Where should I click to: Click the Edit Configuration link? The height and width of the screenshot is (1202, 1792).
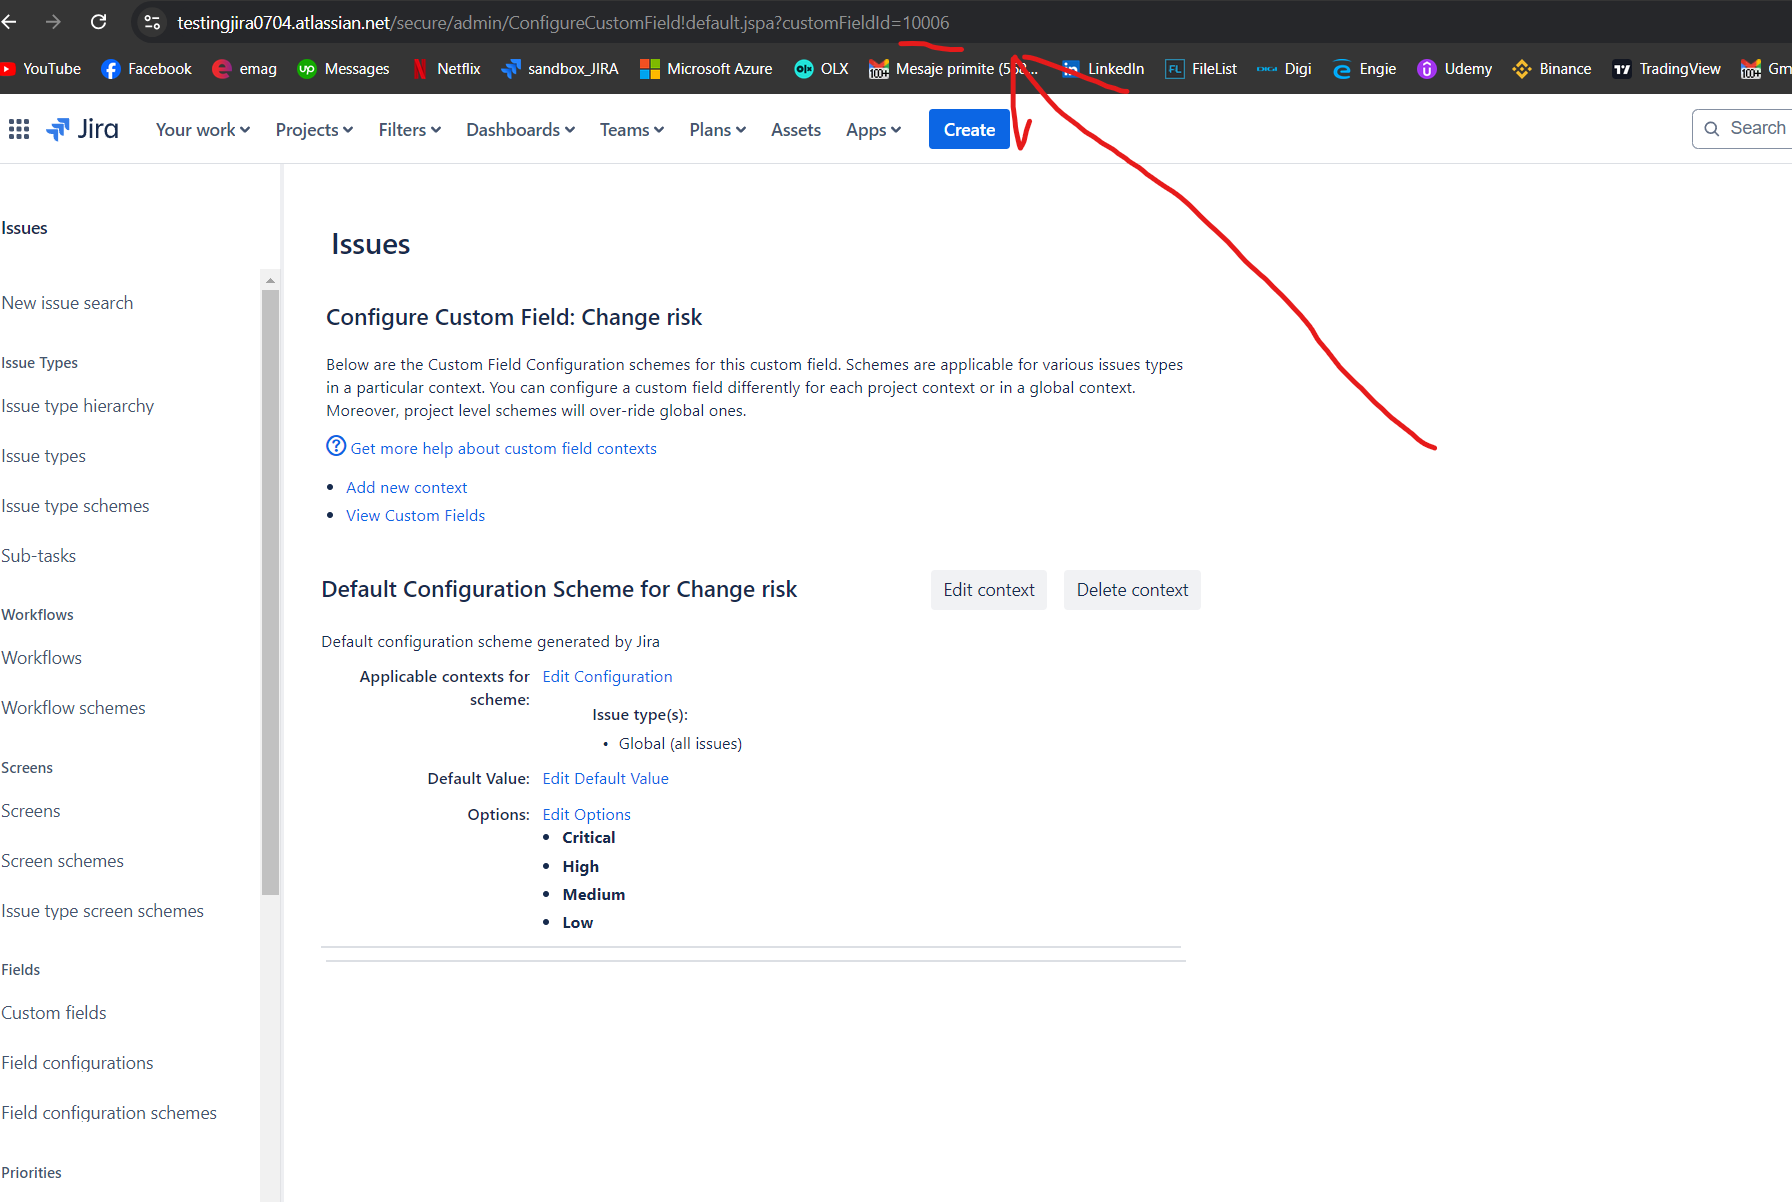(x=607, y=677)
